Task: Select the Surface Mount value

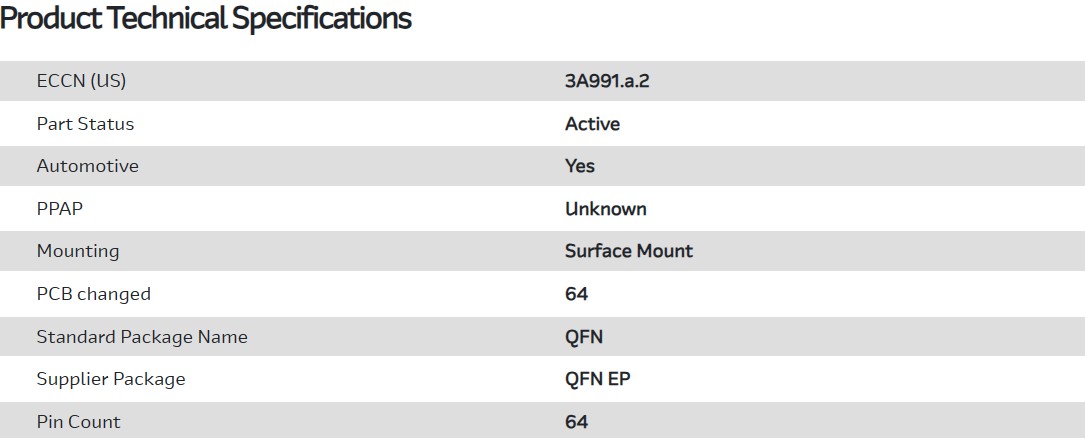Action: click(x=629, y=251)
